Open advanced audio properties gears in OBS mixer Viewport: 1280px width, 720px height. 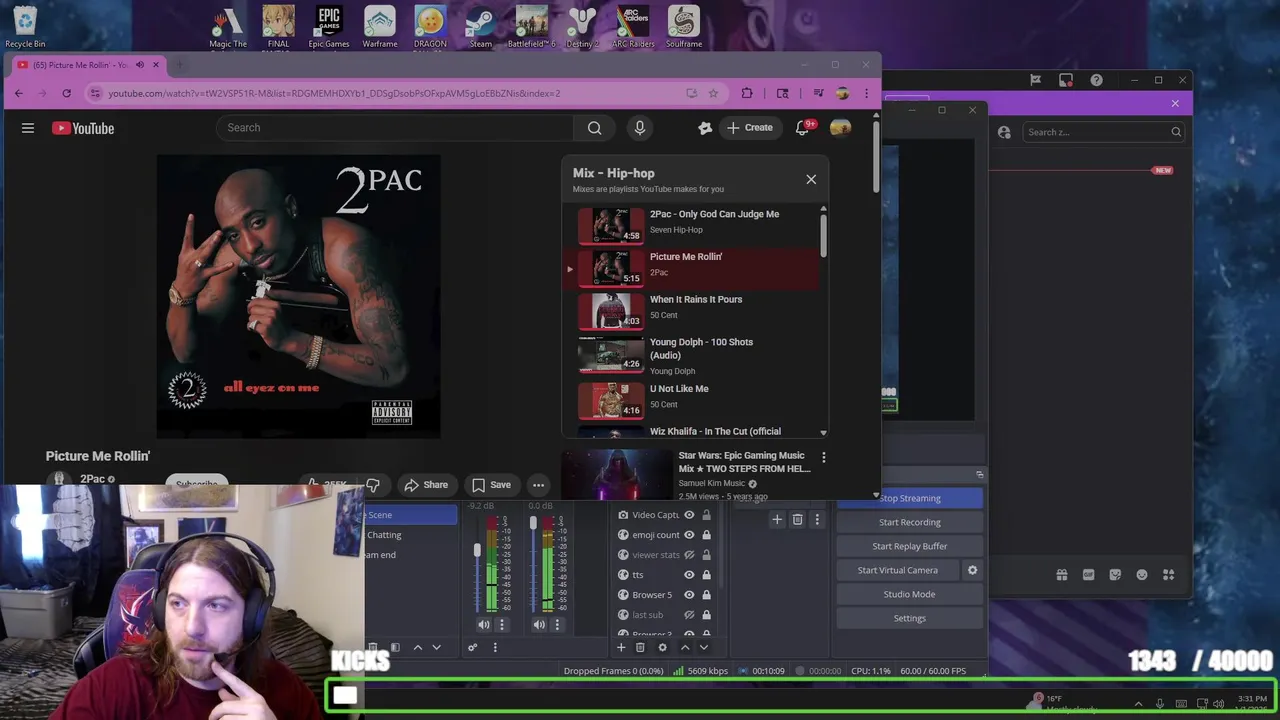pos(473,648)
